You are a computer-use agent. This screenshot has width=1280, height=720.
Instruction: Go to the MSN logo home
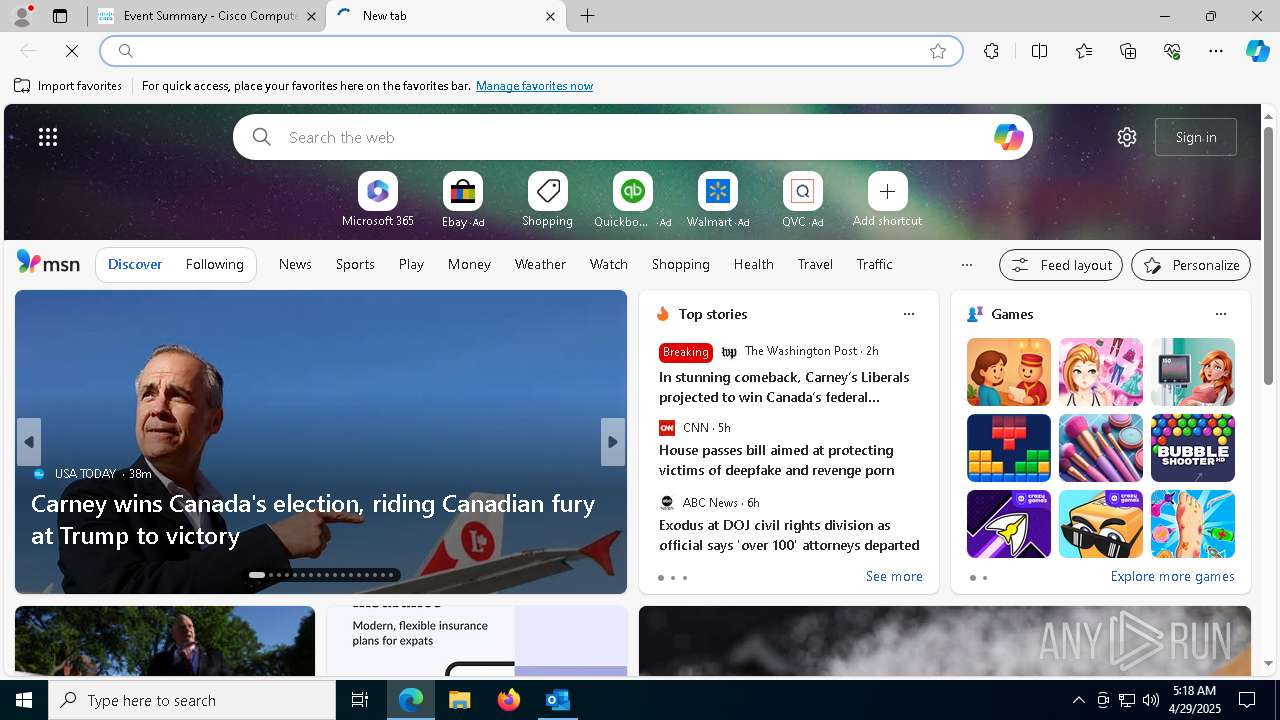coord(48,263)
